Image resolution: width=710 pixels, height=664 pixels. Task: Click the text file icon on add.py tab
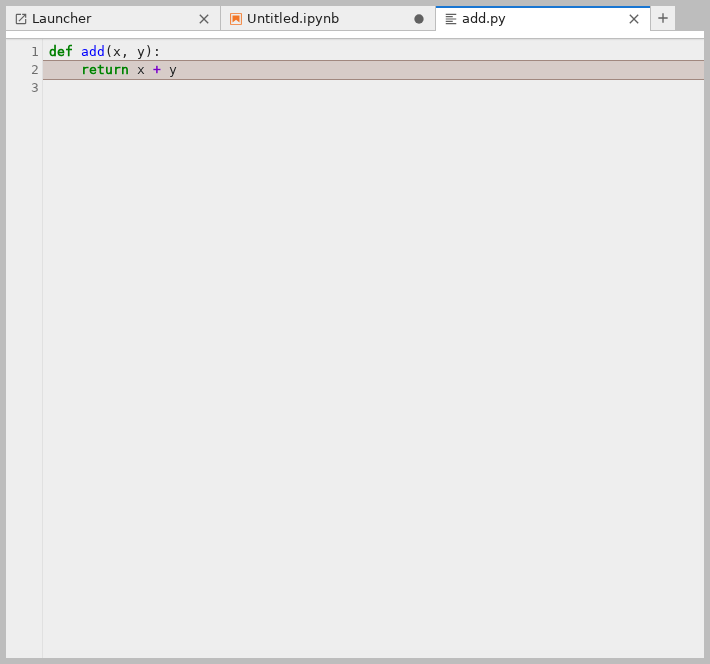point(451,19)
